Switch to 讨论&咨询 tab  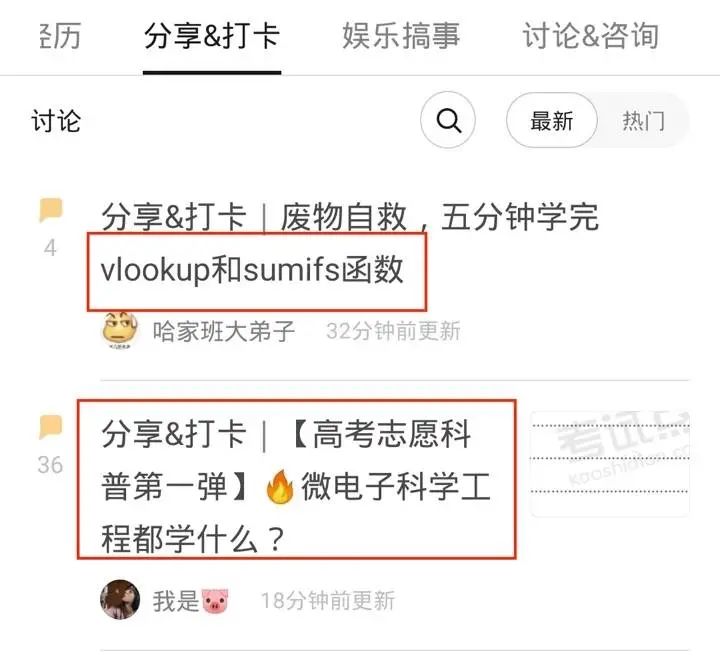(x=591, y=36)
